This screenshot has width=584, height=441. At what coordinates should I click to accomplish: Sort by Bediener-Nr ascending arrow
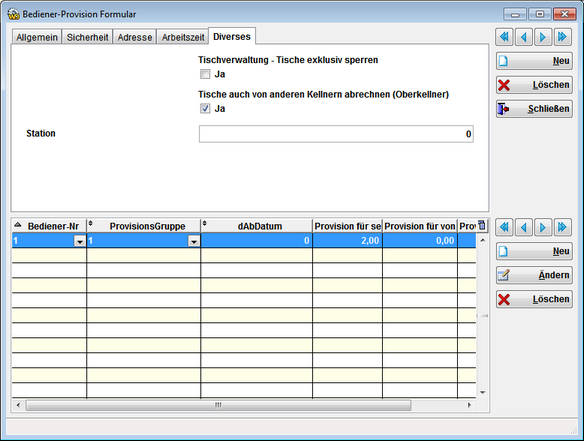click(x=18, y=225)
